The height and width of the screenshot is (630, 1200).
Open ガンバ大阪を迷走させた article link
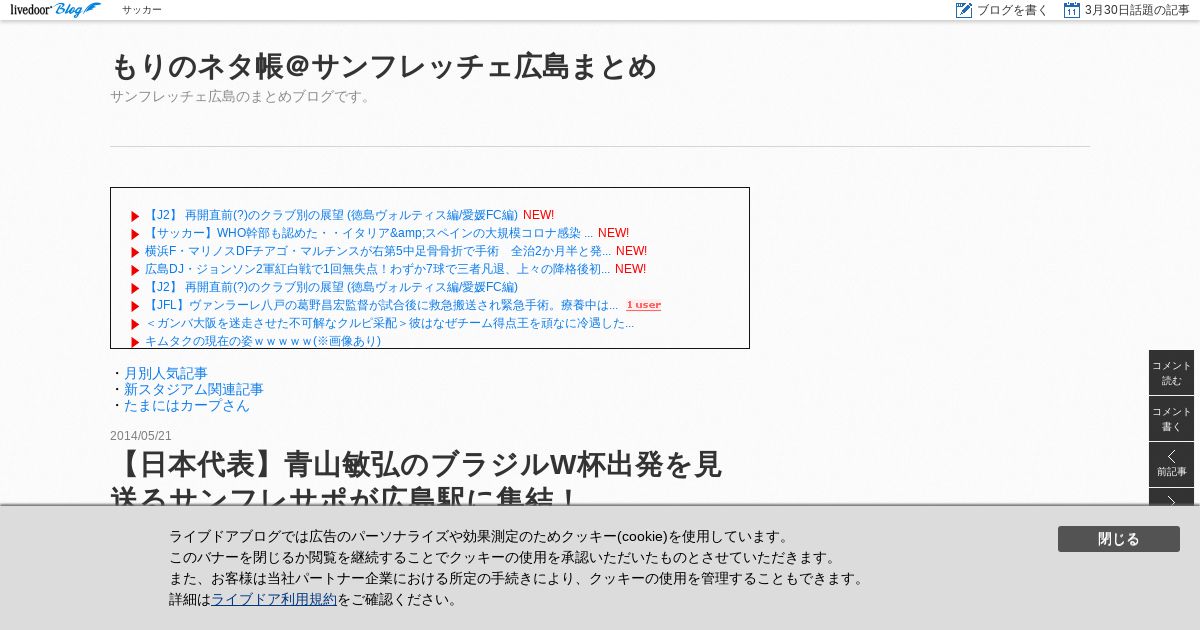(389, 323)
